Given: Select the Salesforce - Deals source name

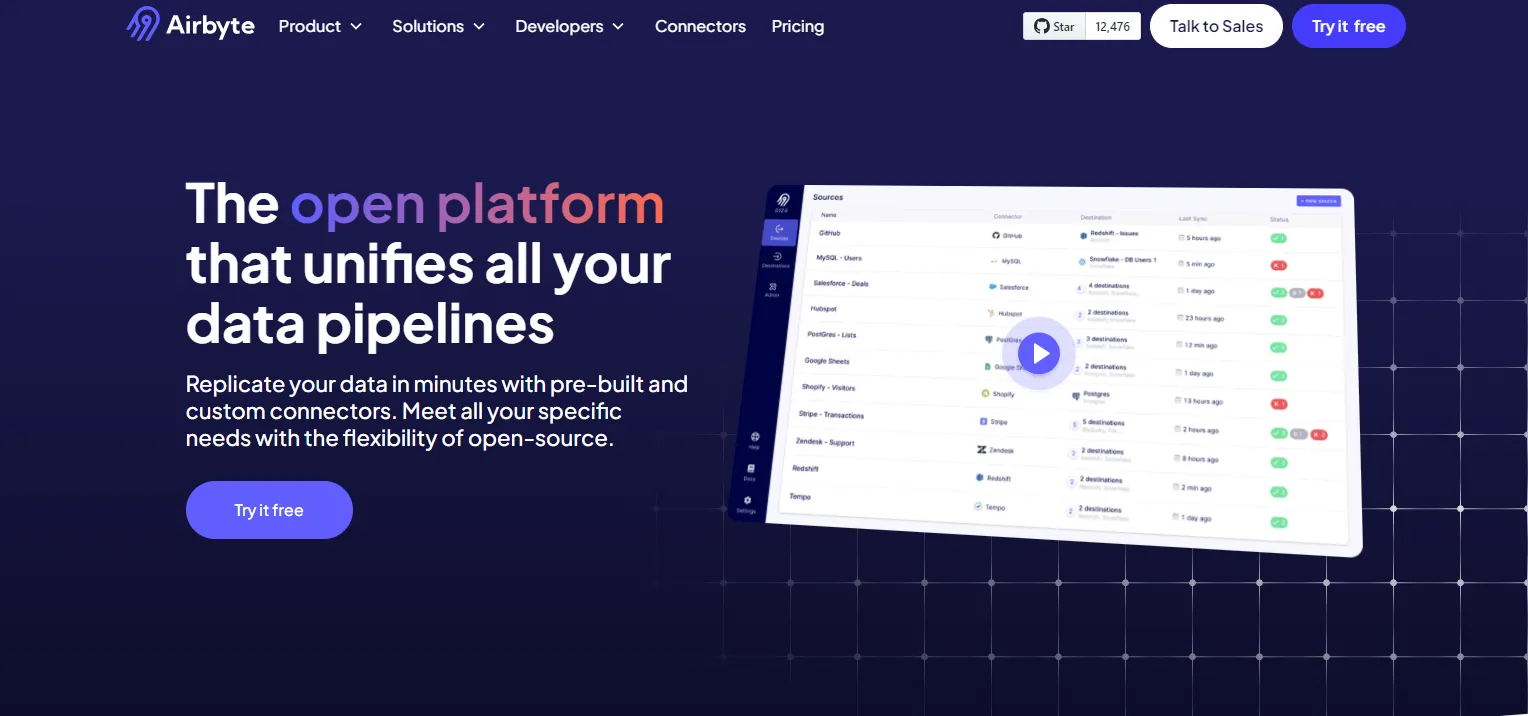Looking at the screenshot, I should tap(841, 284).
